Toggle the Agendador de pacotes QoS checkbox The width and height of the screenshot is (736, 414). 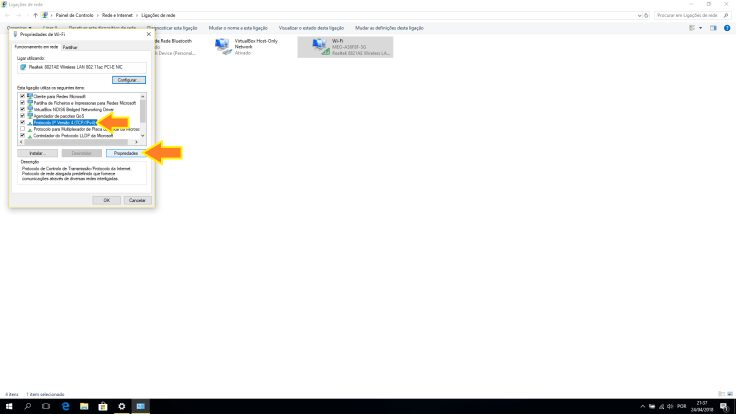click(x=22, y=115)
